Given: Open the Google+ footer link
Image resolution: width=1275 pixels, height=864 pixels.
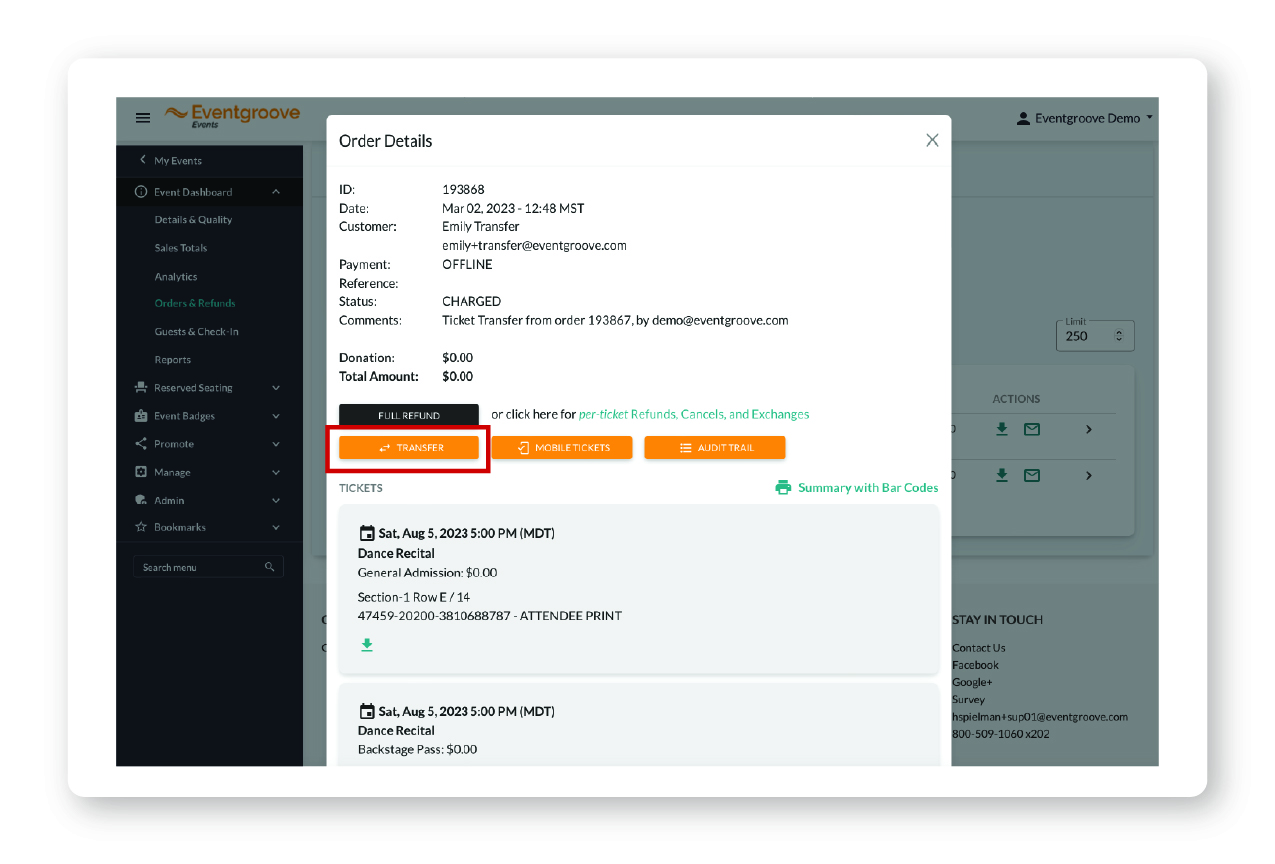Looking at the screenshot, I should [x=971, y=682].
